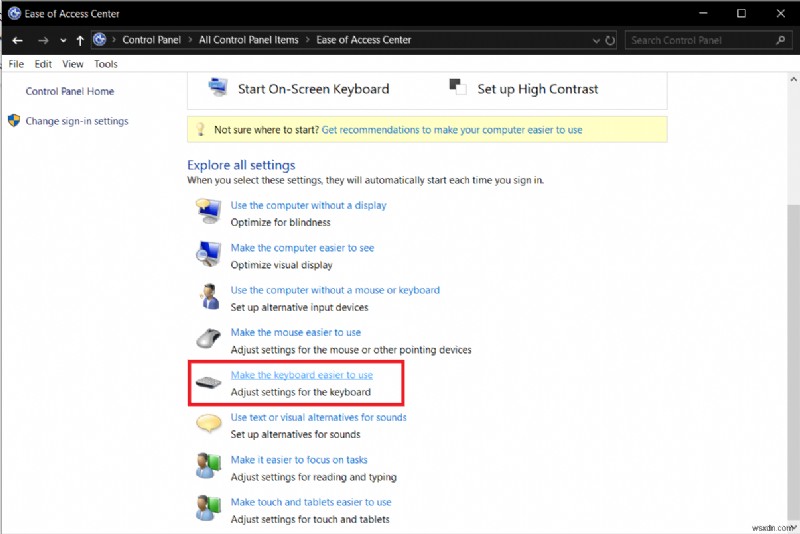Click icon beside Make it easier to focus
The image size is (800, 534).
point(208,465)
